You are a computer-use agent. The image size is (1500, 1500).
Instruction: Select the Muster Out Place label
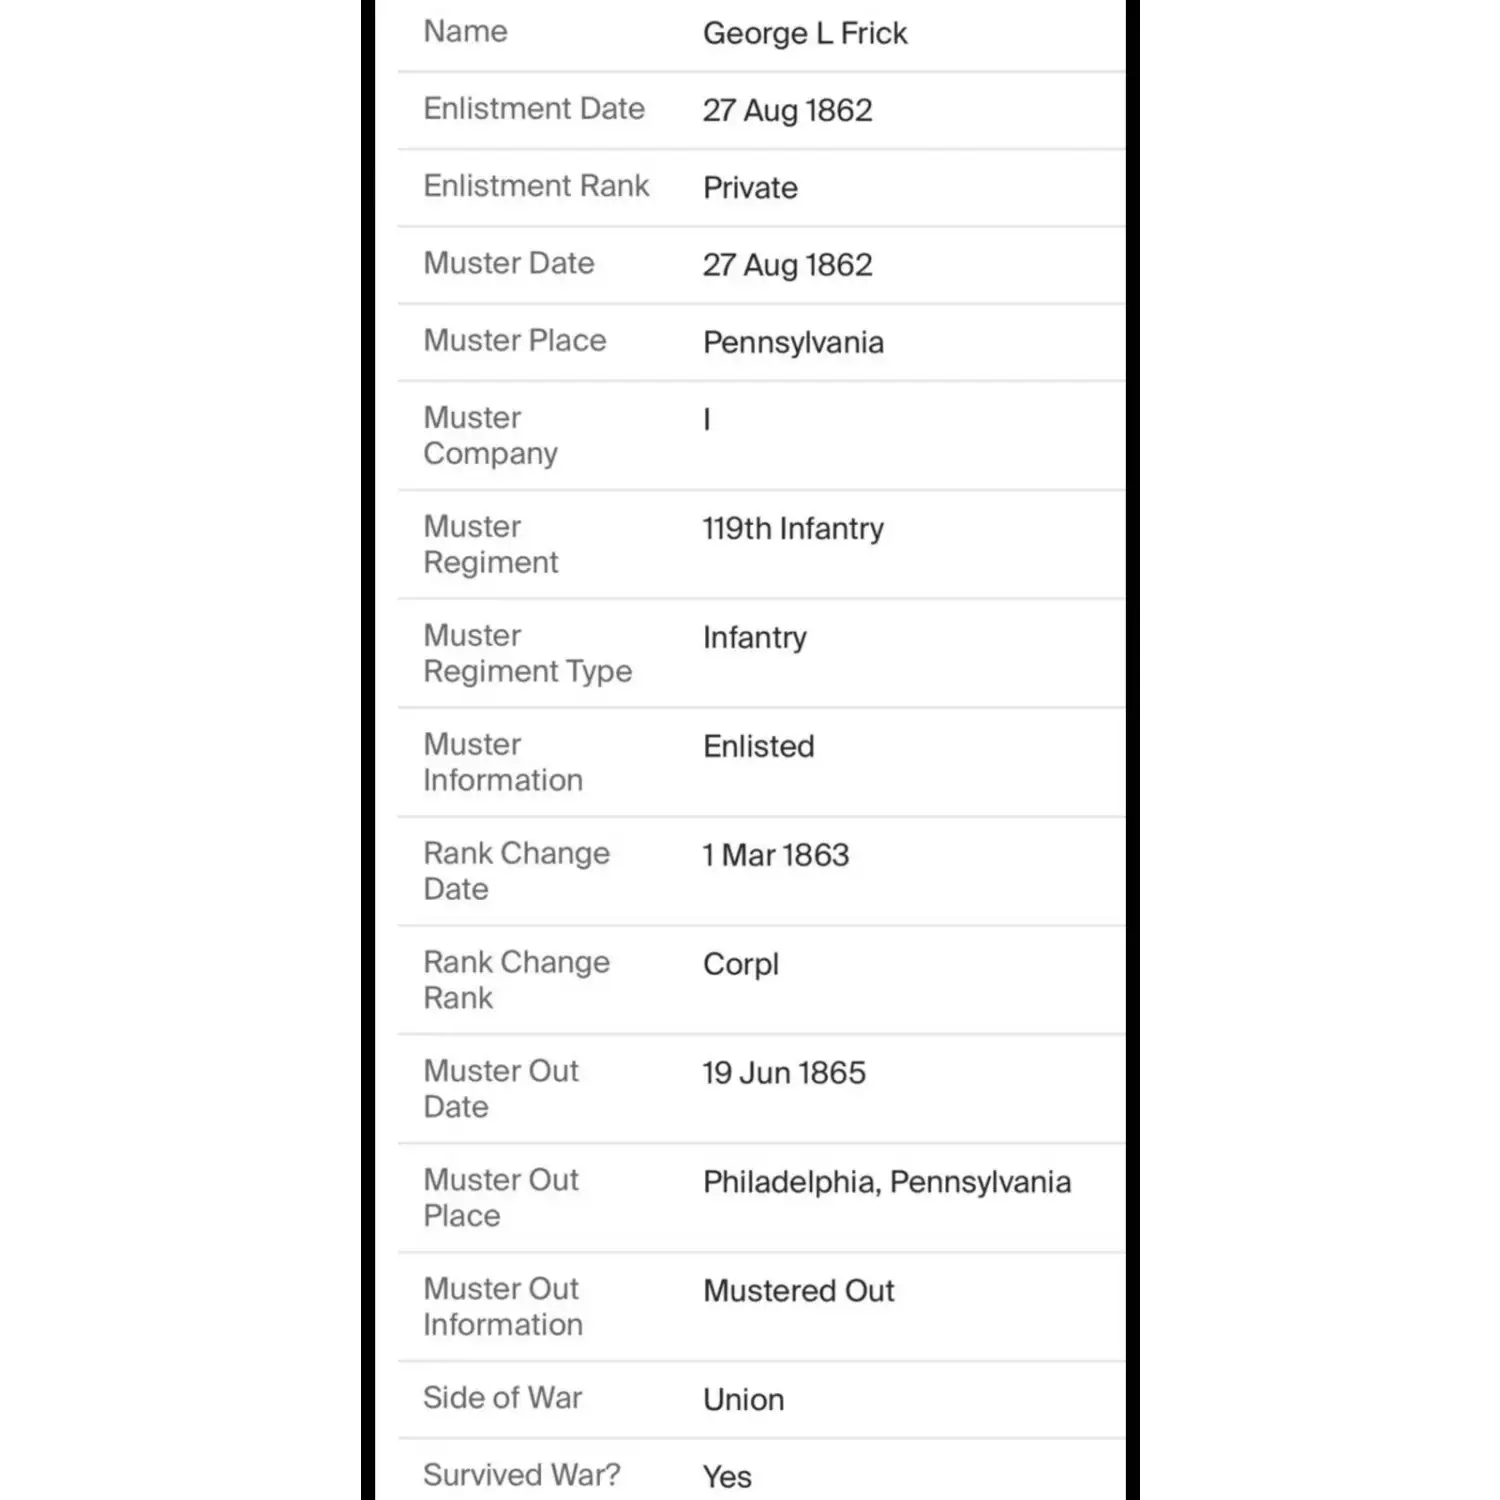[500, 1197]
